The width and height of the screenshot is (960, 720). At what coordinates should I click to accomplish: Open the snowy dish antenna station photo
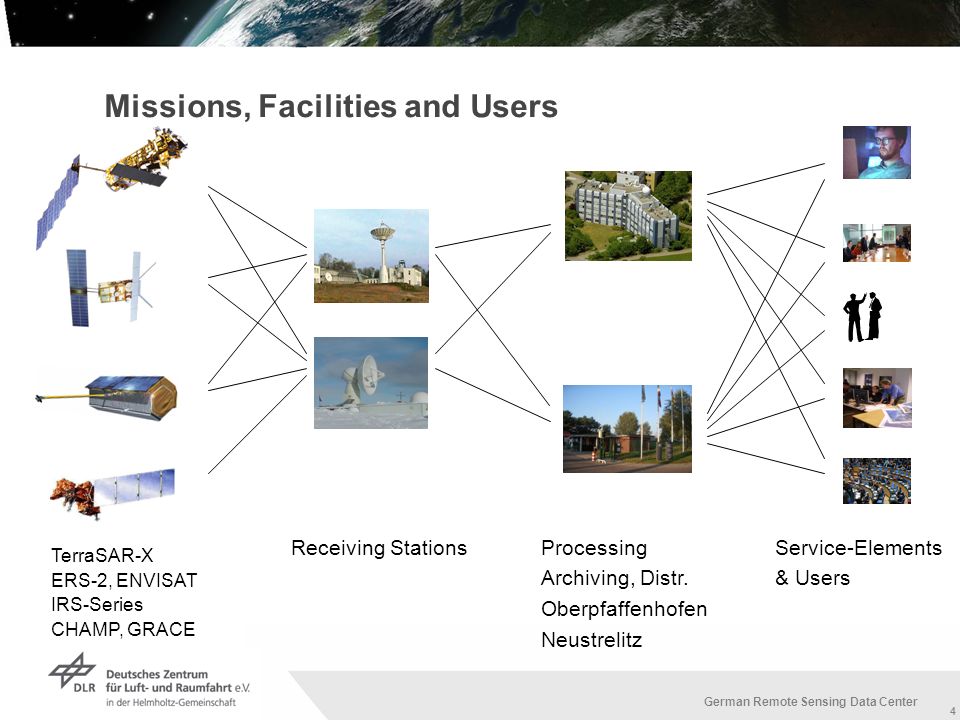(x=371, y=383)
